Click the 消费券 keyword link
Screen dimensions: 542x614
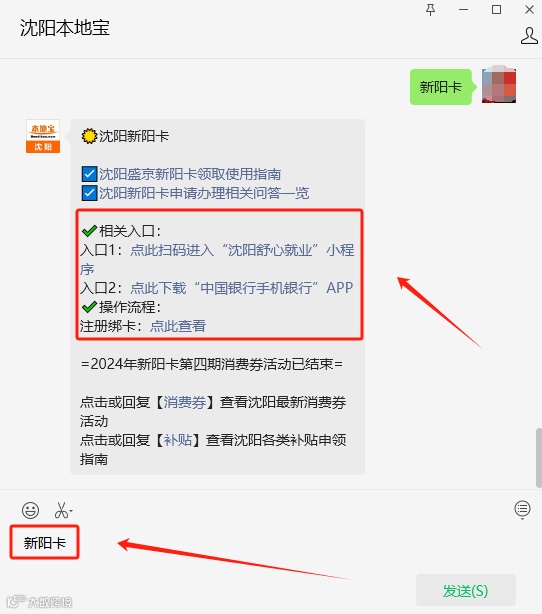coord(184,402)
